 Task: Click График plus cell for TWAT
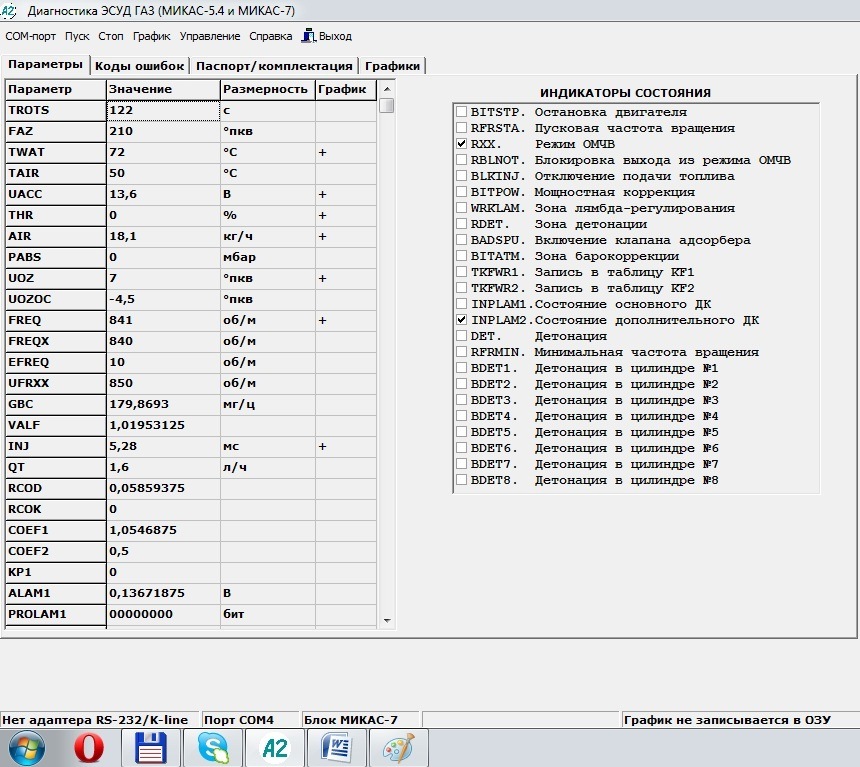point(346,152)
